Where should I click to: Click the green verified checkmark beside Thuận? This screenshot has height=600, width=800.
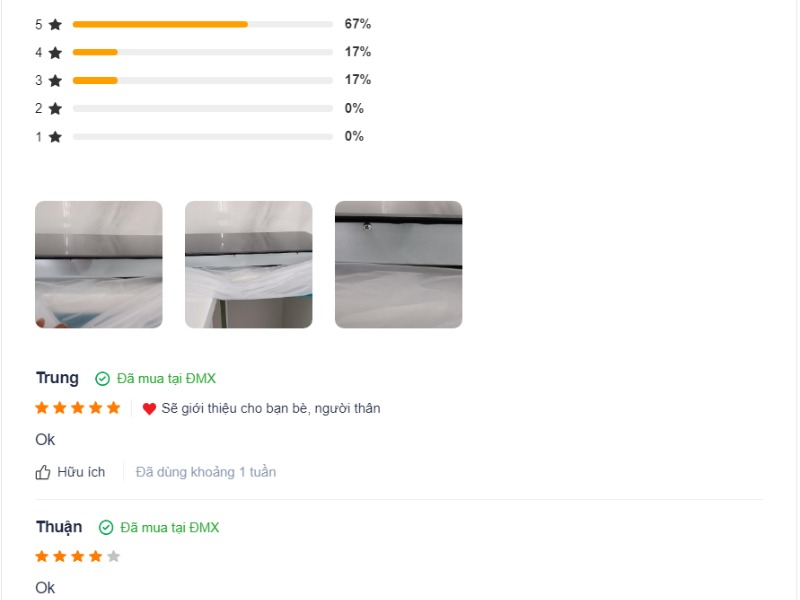[x=106, y=528]
